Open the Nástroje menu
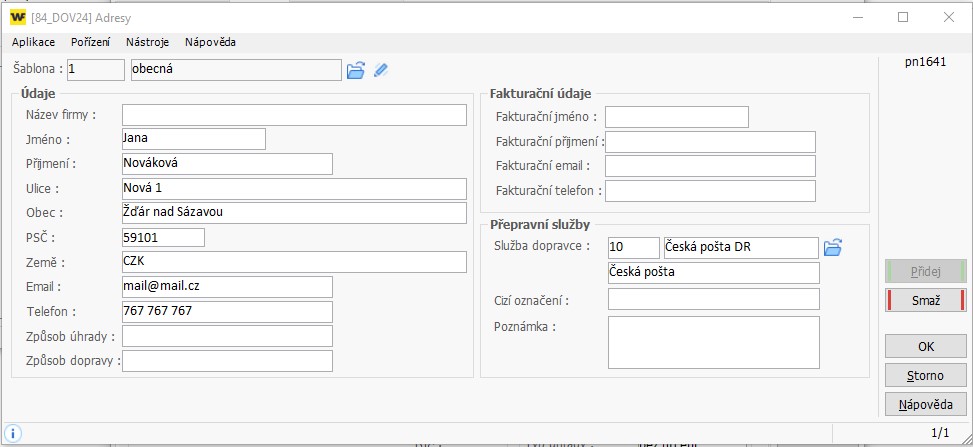The image size is (973, 447). coord(148,42)
